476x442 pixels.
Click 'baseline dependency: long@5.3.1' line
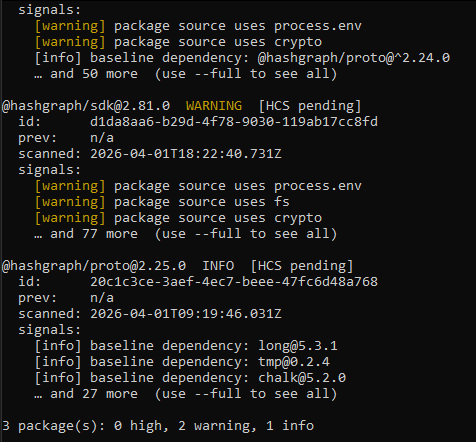(186, 346)
